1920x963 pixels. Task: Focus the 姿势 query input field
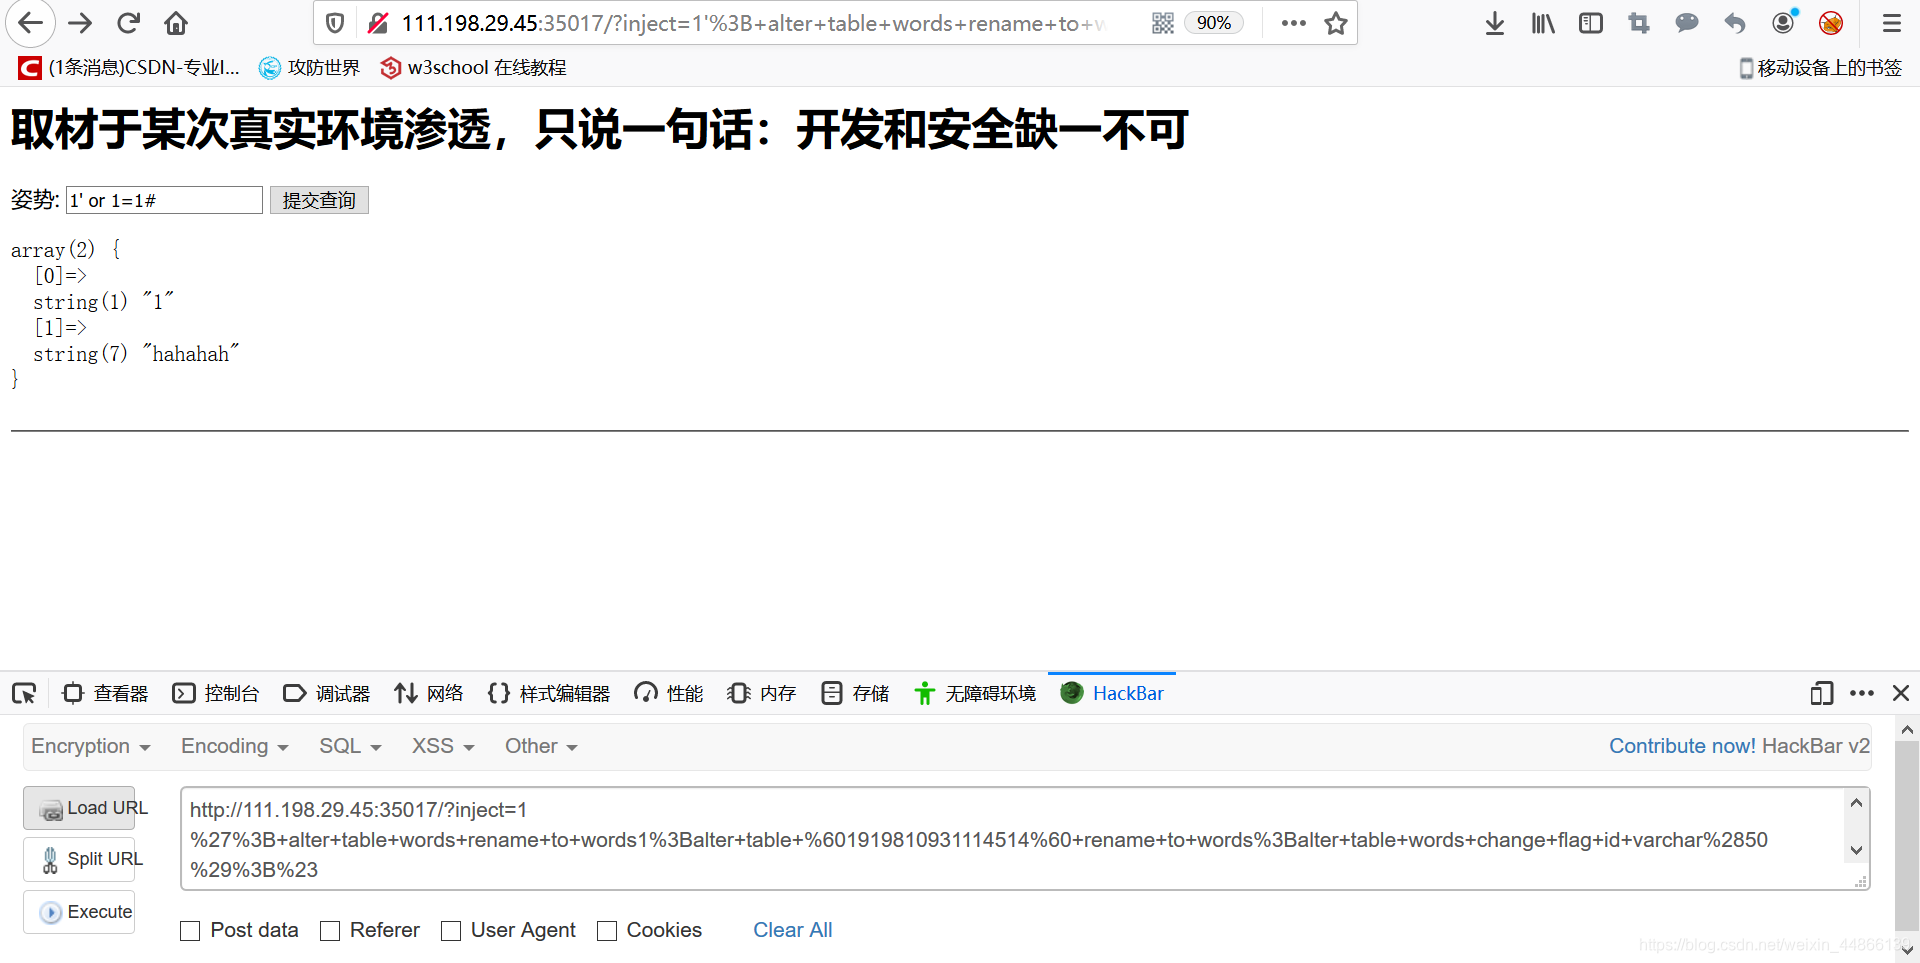(x=164, y=200)
